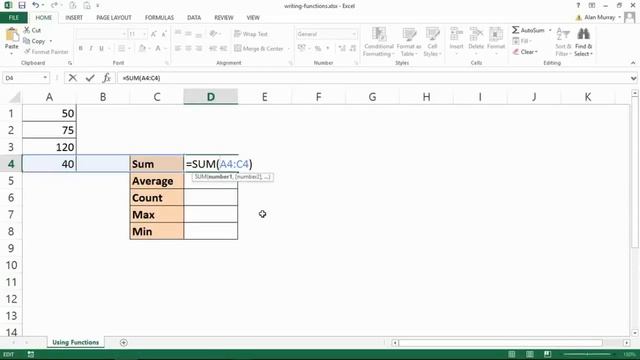The width and height of the screenshot is (640, 360).
Task: Open the General number format dropdown
Action: click(x=354, y=34)
